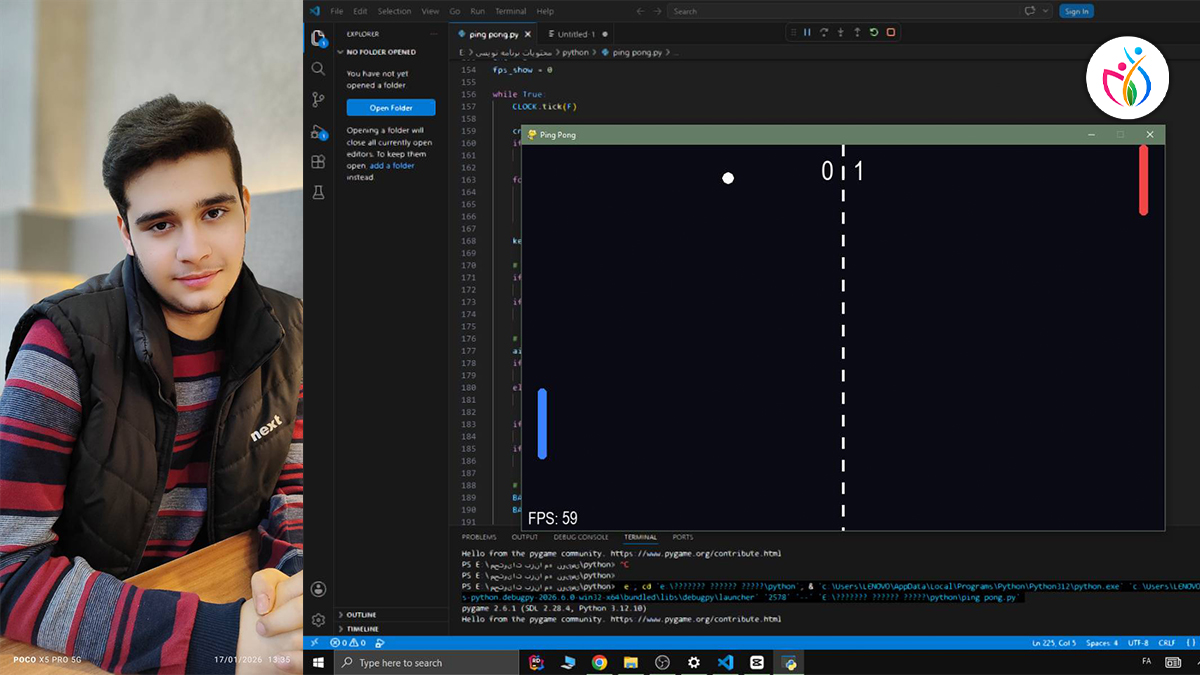Viewport: 1200px width, 675px height.
Task: Open the Terminal menu
Action: [x=510, y=11]
